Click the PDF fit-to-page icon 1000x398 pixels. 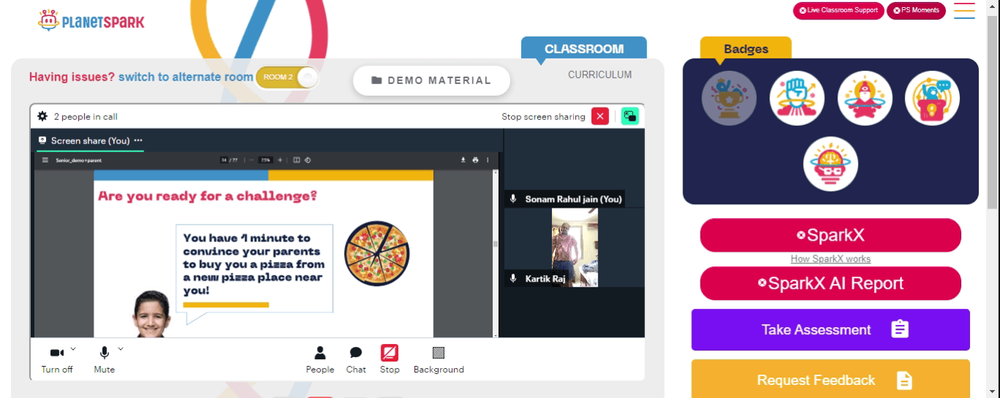(297, 160)
